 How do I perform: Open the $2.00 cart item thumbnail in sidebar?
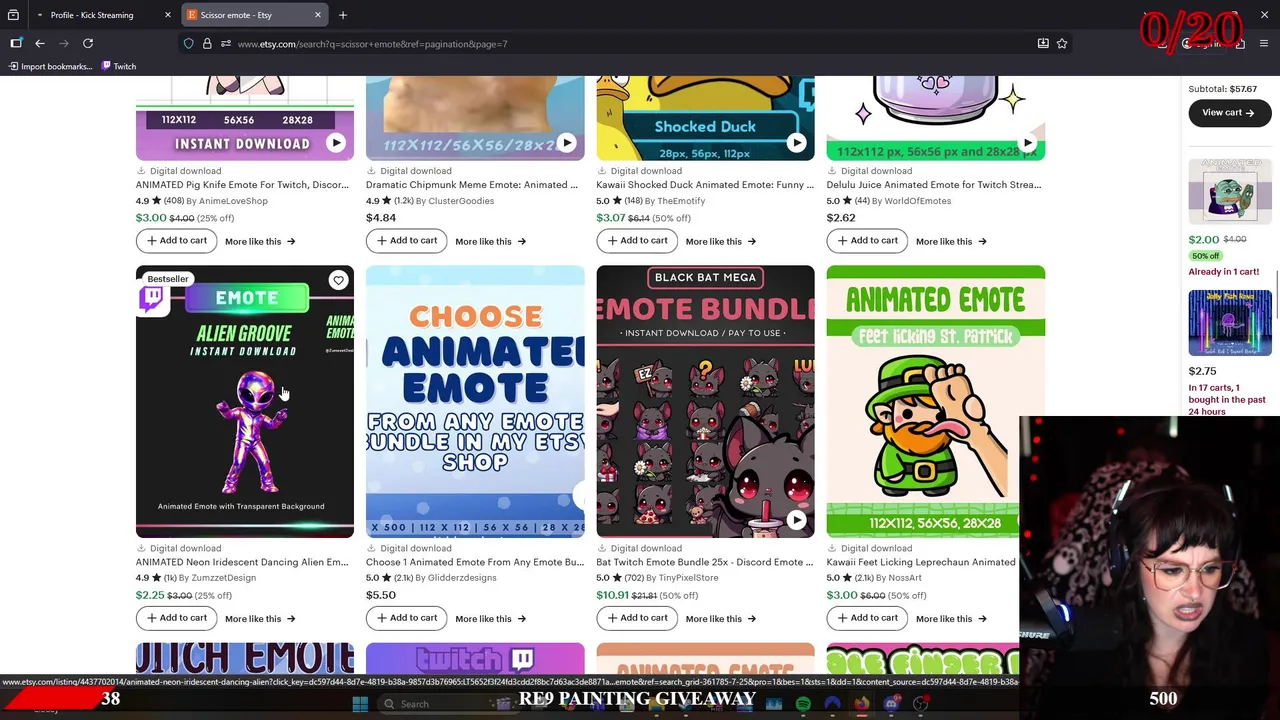pyautogui.click(x=1230, y=190)
